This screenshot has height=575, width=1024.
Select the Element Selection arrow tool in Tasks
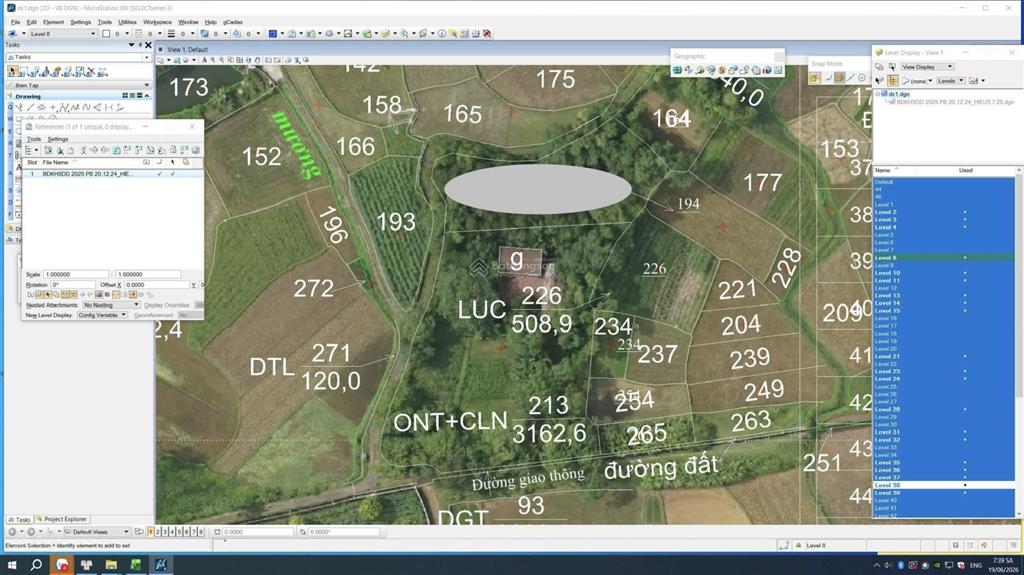[13, 71]
